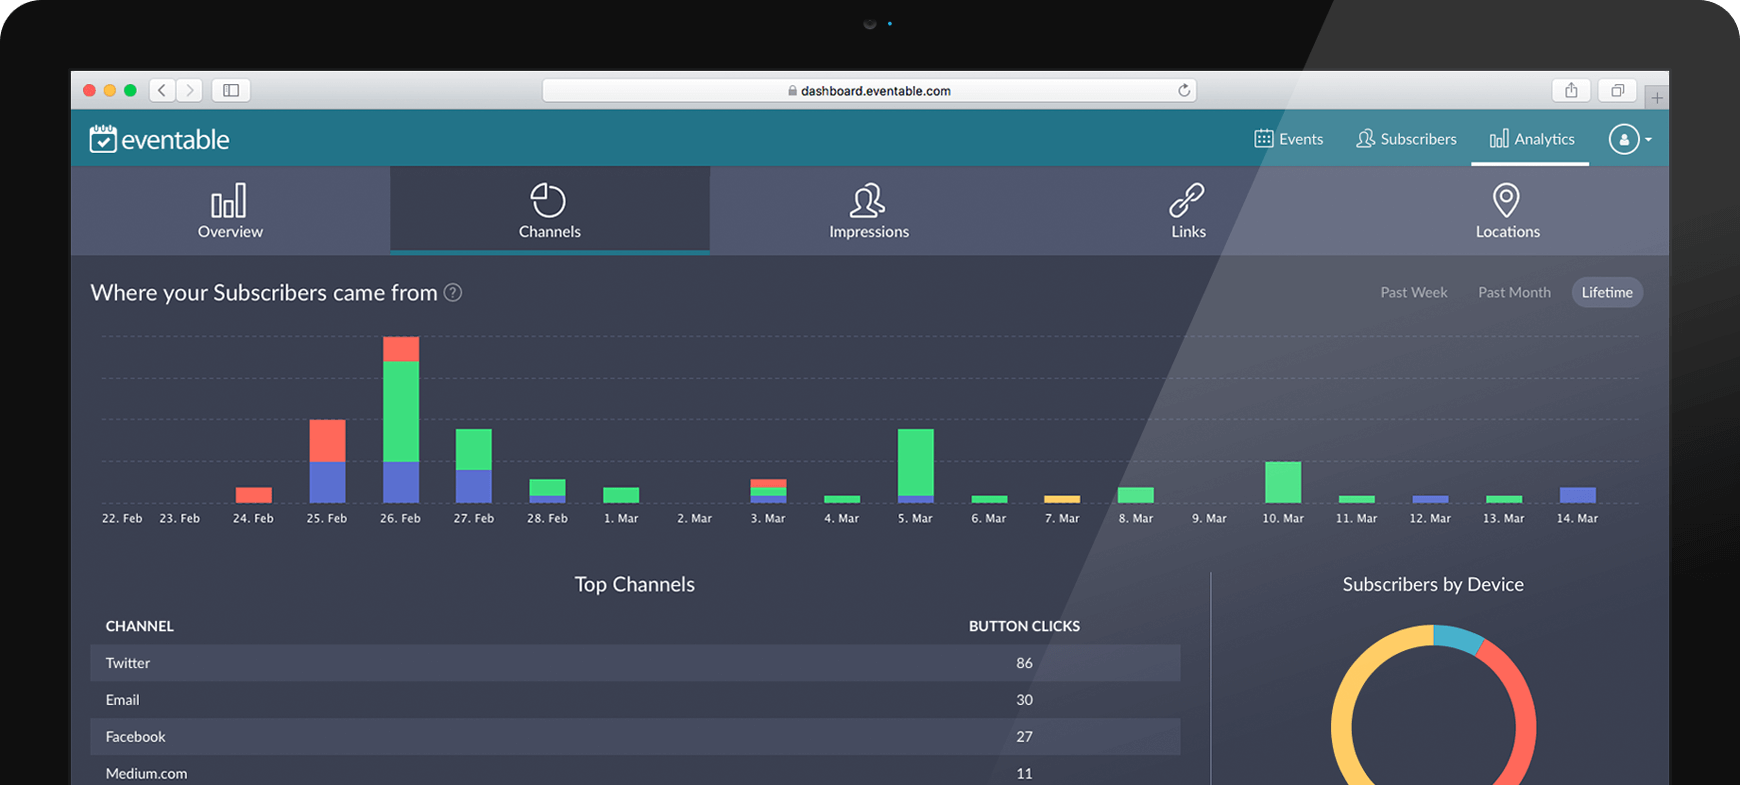Viewport: 1740px width, 785px height.
Task: Click the help icon beside Subscribers heading
Action: click(453, 292)
